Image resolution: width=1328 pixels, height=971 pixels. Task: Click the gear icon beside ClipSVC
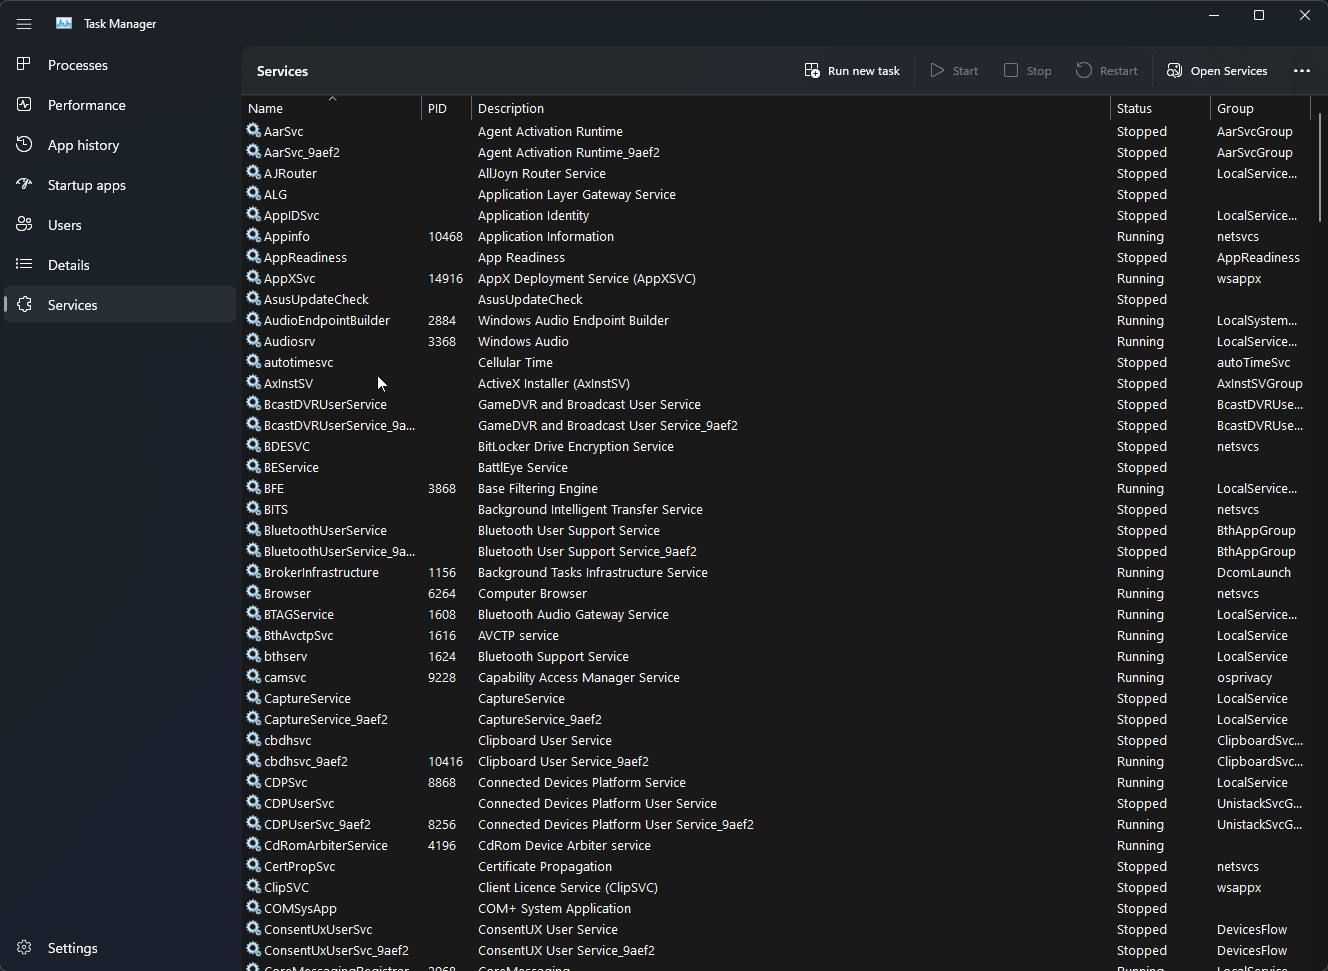tap(254, 886)
